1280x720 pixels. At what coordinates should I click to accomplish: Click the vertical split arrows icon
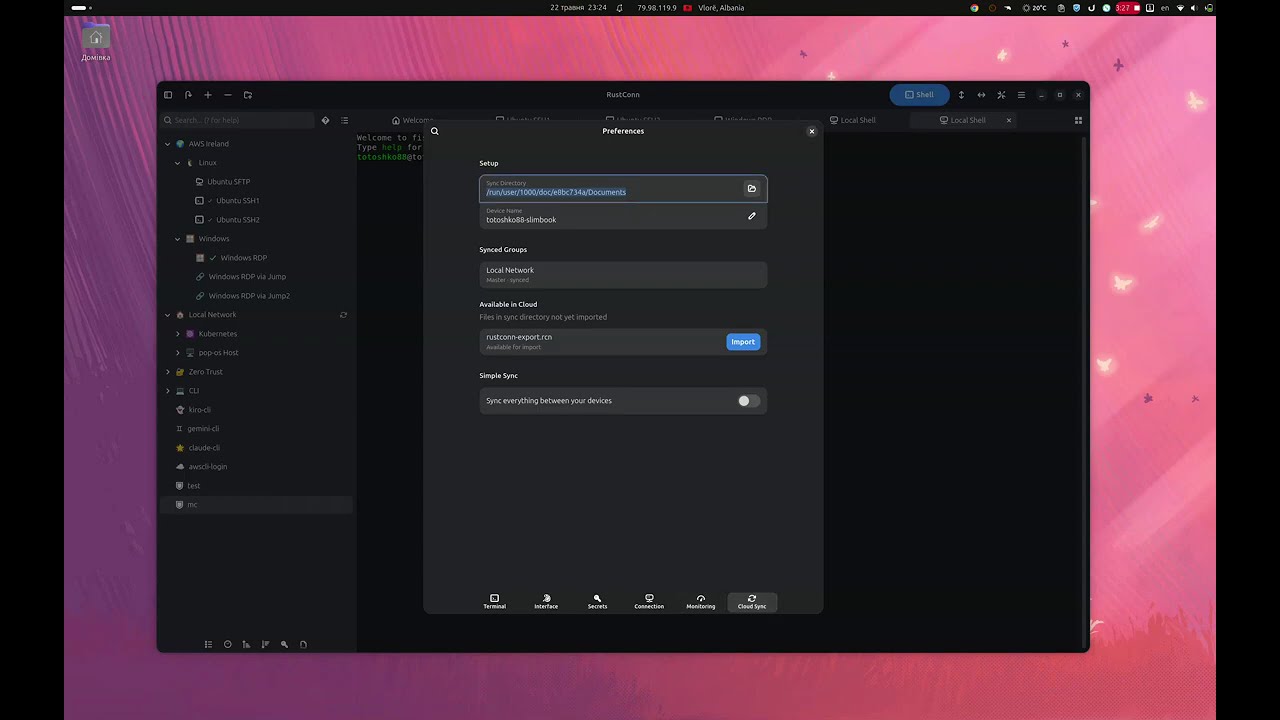[961, 95]
